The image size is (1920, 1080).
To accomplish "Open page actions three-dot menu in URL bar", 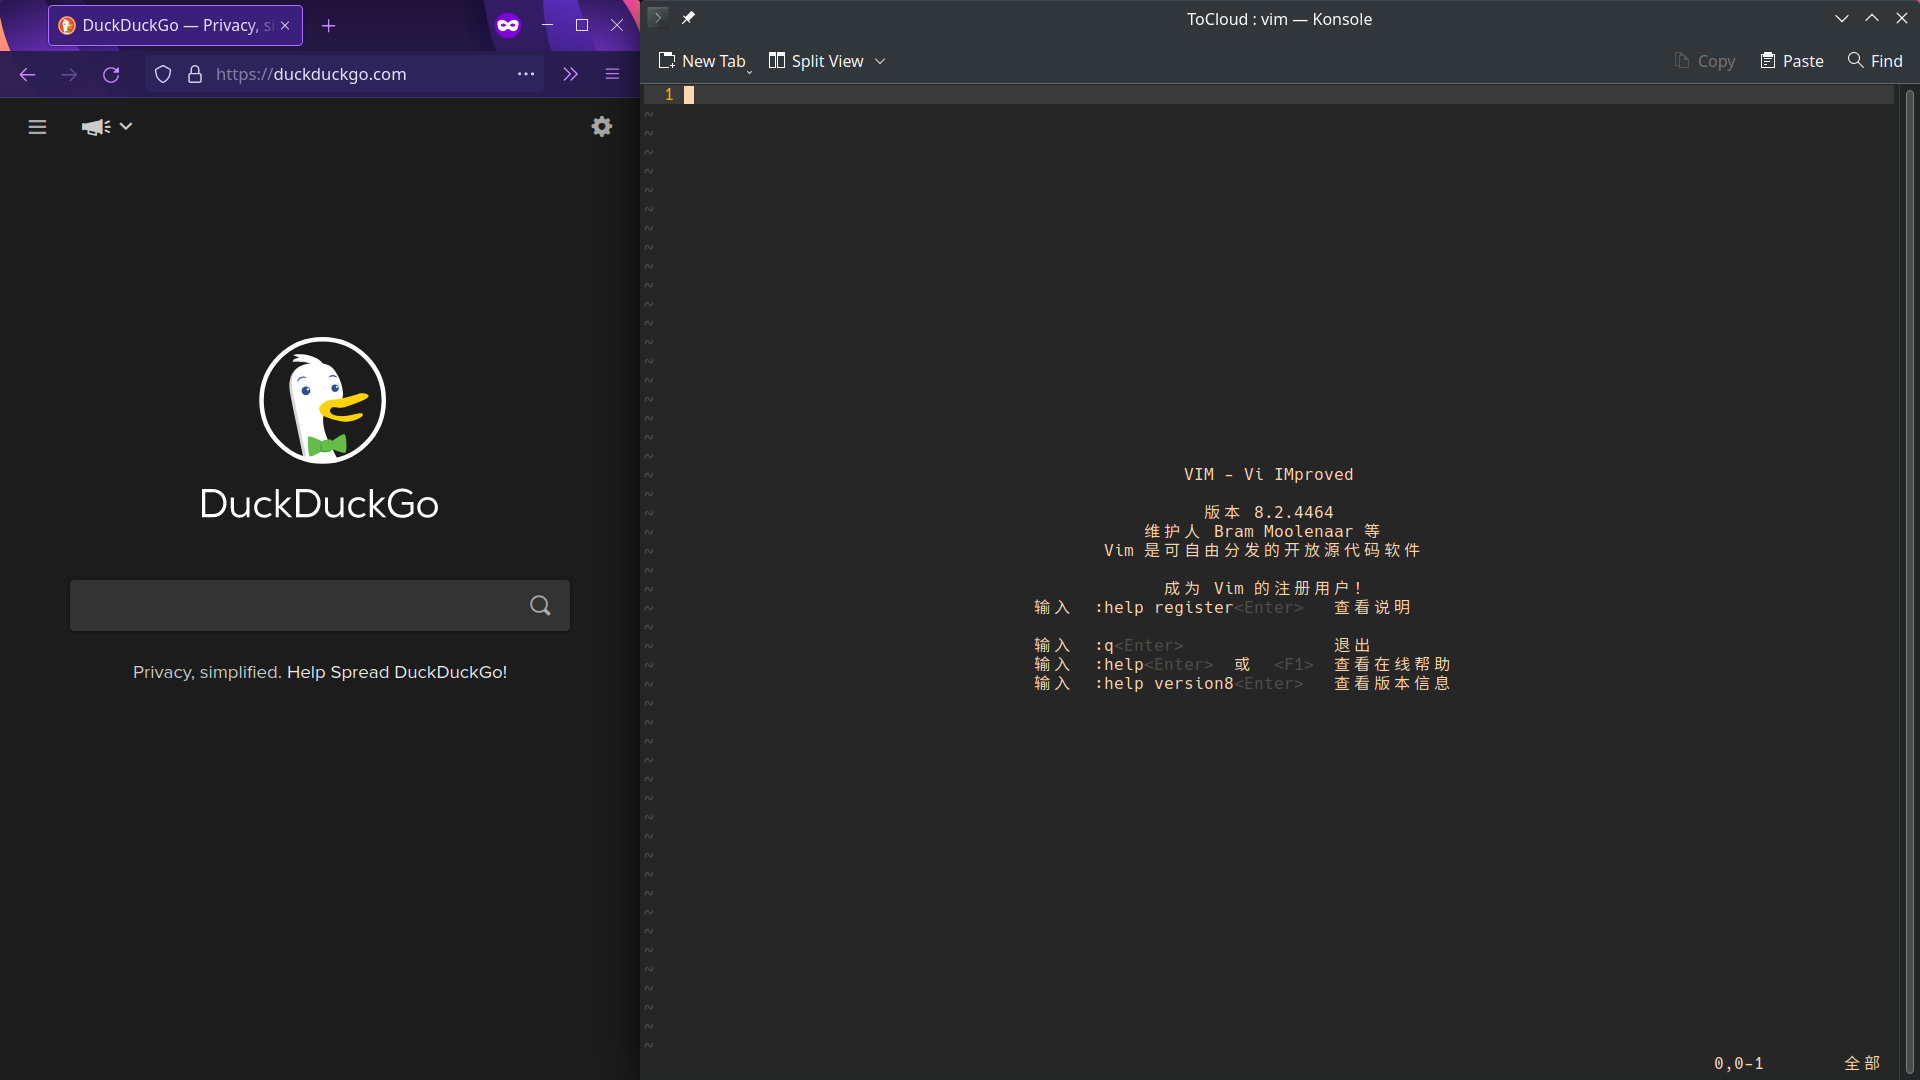I will [526, 74].
